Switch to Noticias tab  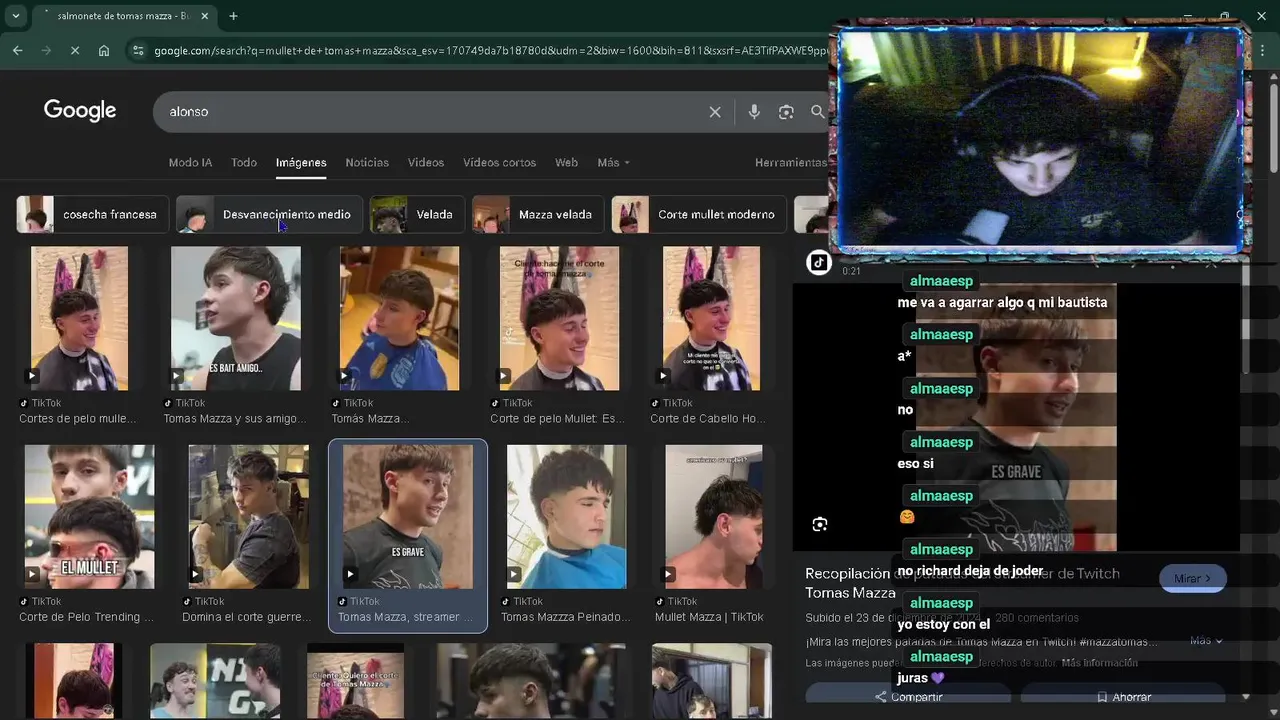tap(367, 162)
